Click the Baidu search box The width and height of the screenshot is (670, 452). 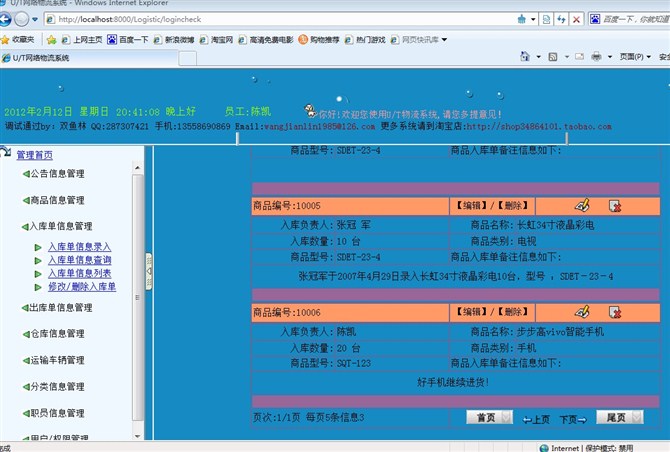(x=636, y=19)
